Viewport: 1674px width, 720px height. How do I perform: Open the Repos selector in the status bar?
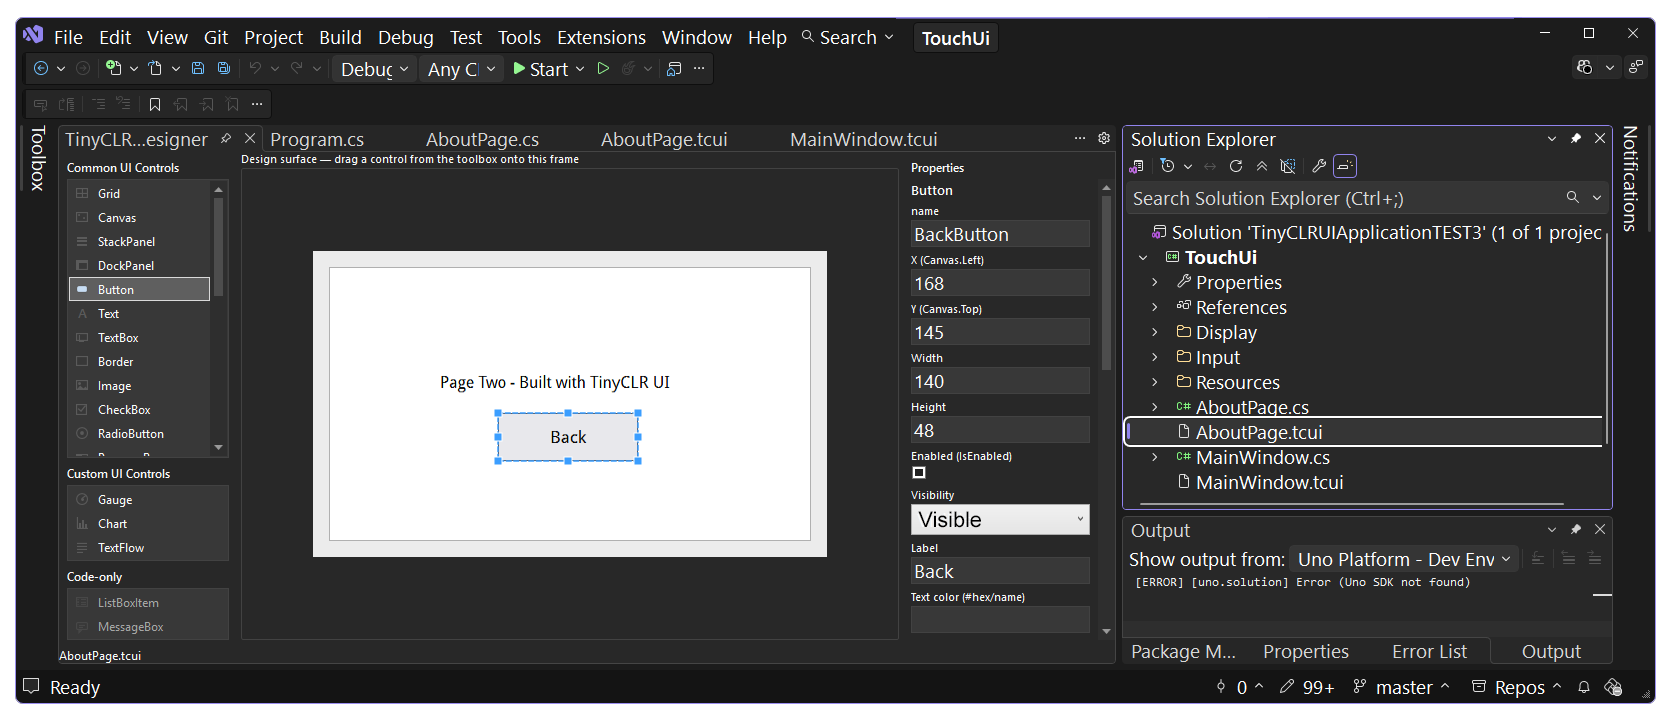pyautogui.click(x=1516, y=687)
